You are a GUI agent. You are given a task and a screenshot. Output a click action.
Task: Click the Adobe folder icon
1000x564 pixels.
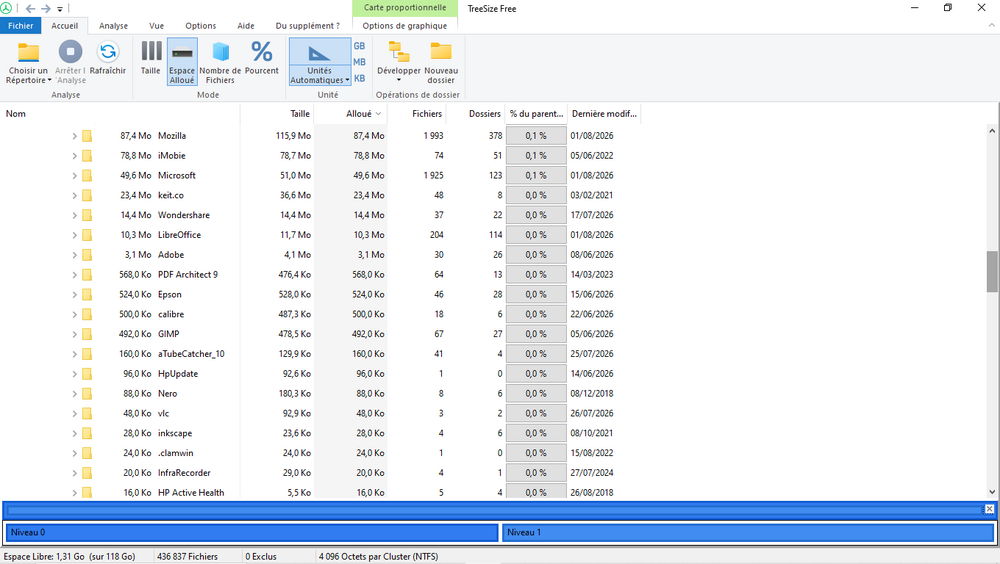87,255
